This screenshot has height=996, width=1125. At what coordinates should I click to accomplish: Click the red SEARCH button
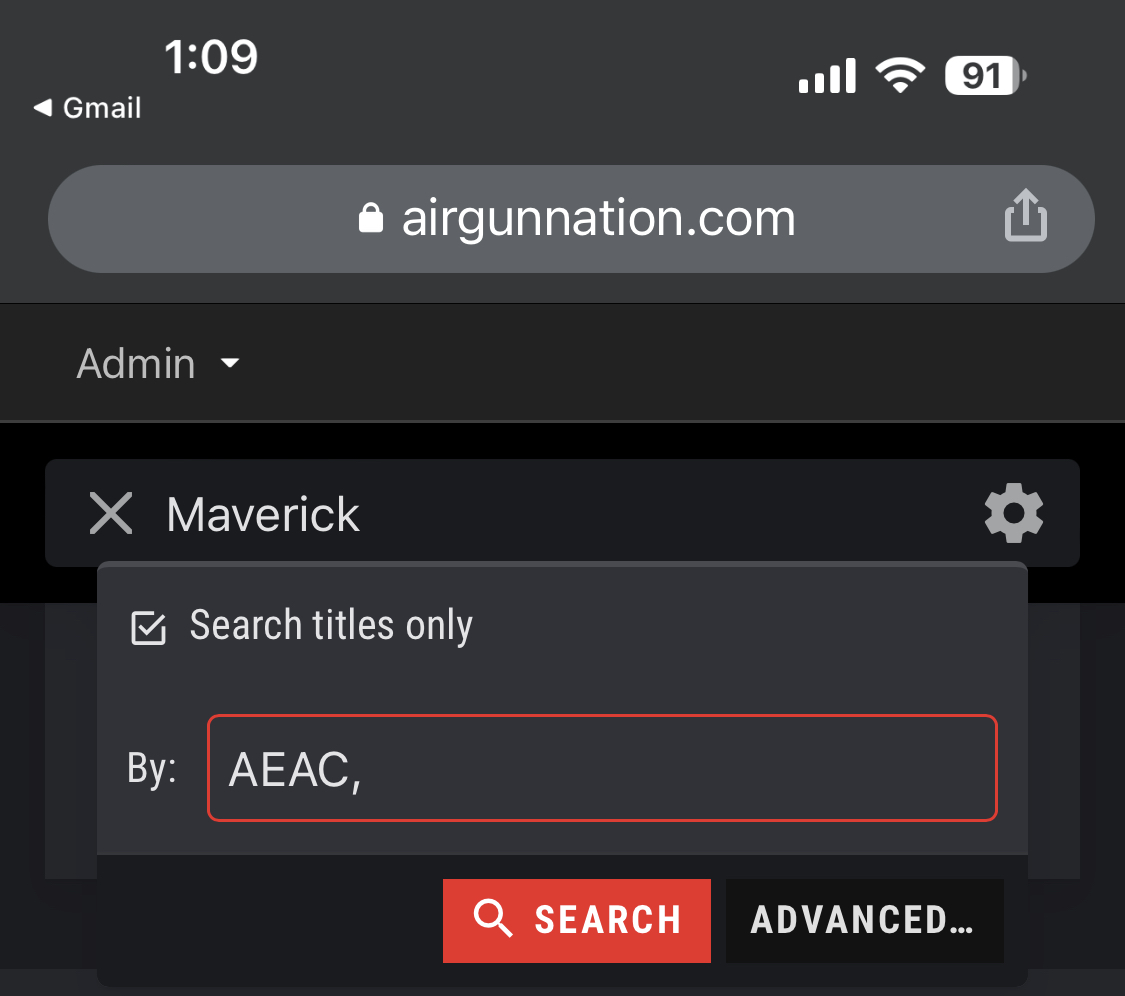pyautogui.click(x=577, y=921)
